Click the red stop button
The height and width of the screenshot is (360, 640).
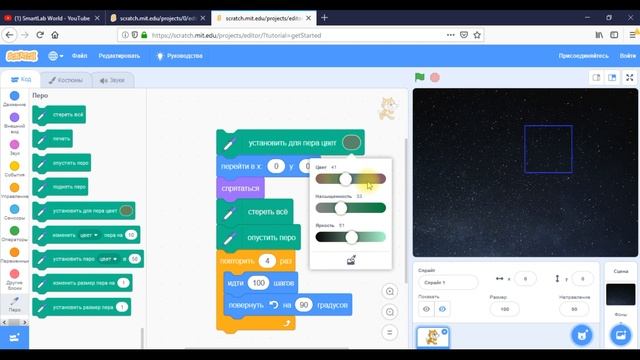435,77
